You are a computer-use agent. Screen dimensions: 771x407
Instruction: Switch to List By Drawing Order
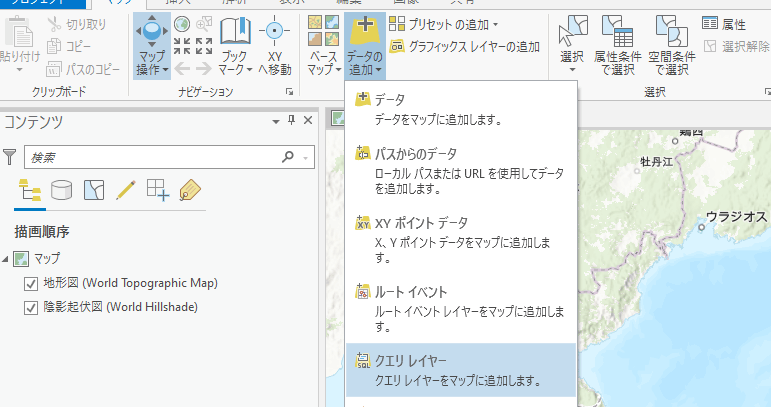click(x=30, y=190)
